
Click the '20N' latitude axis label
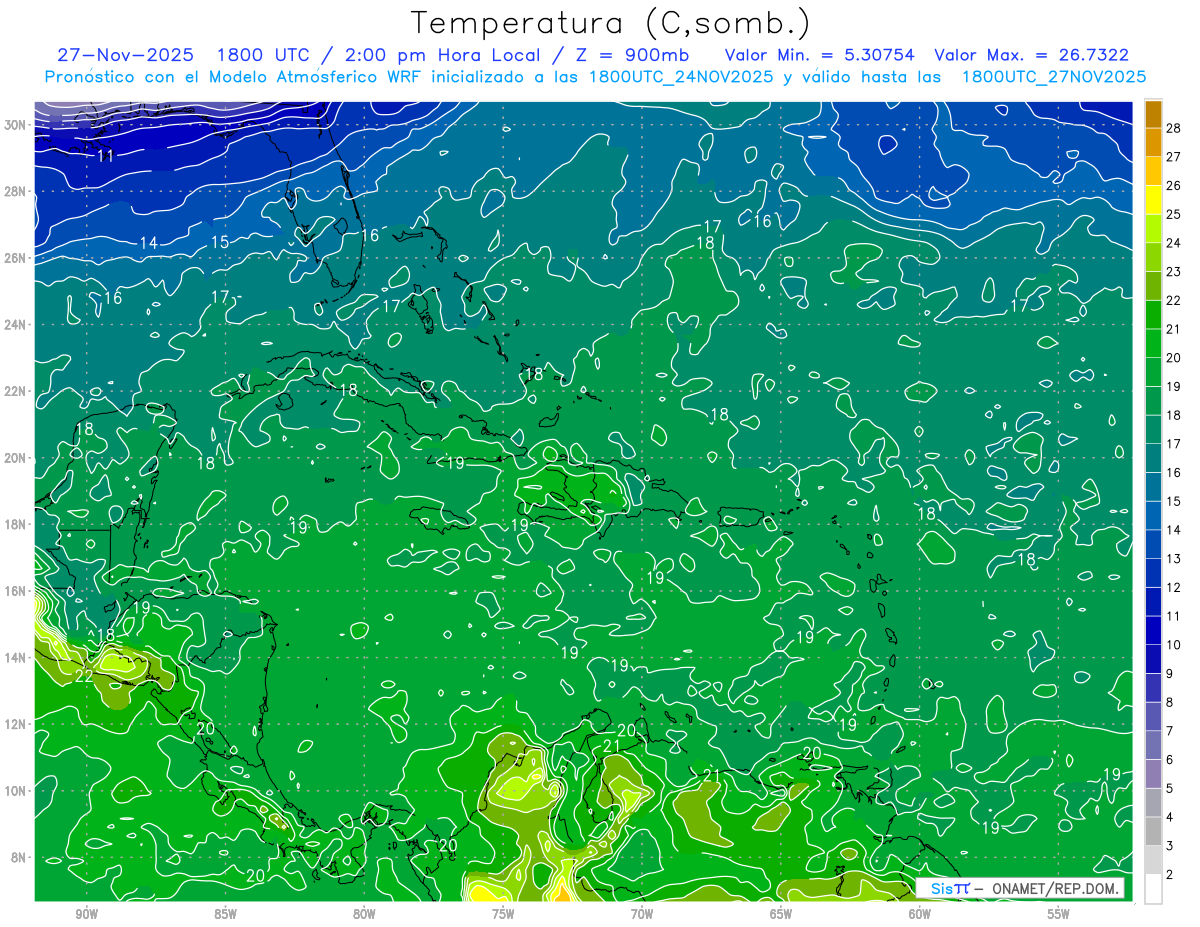point(15,458)
